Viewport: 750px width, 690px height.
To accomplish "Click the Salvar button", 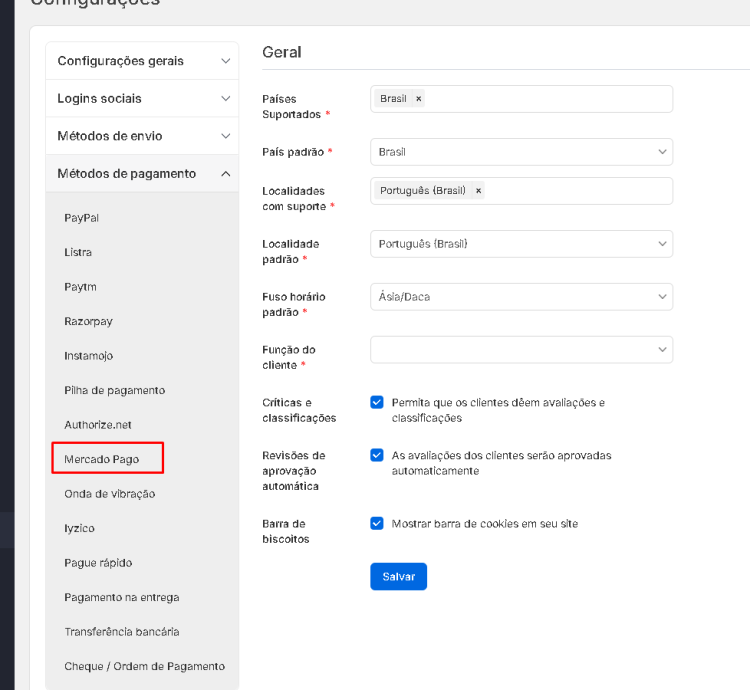I will [398, 577].
